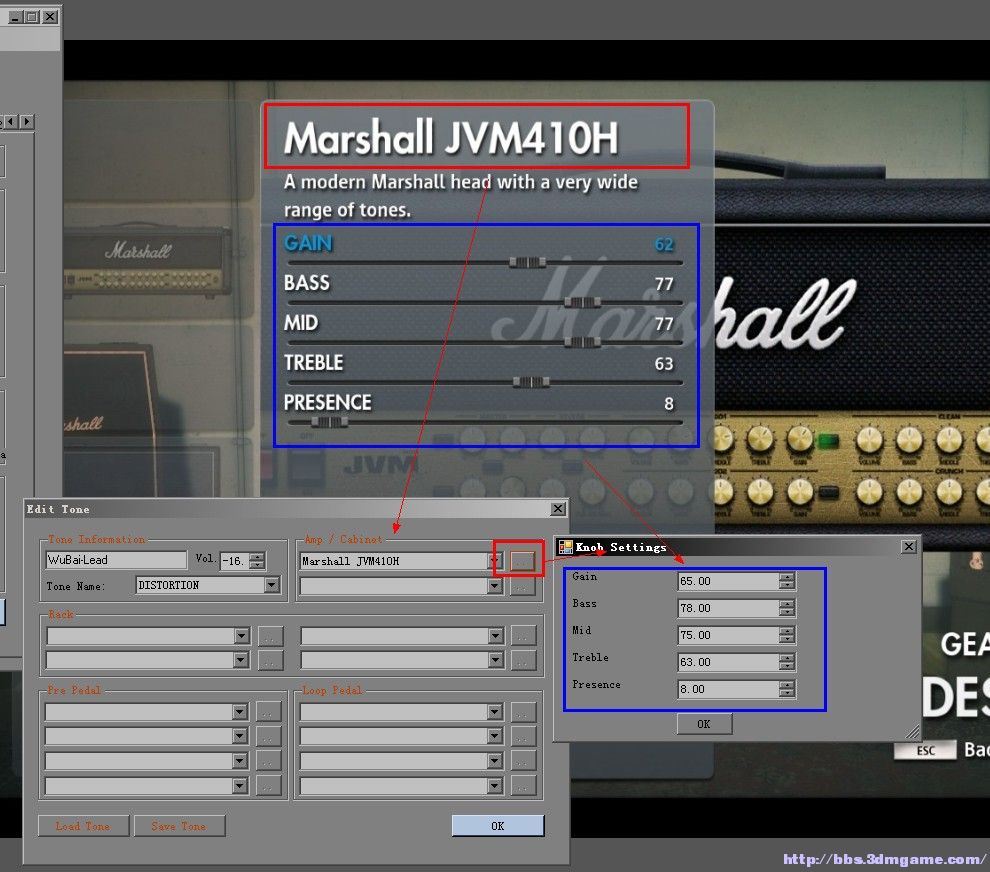Click the ESC Back key icon
Viewport: 990px width, 872px height.
[926, 751]
